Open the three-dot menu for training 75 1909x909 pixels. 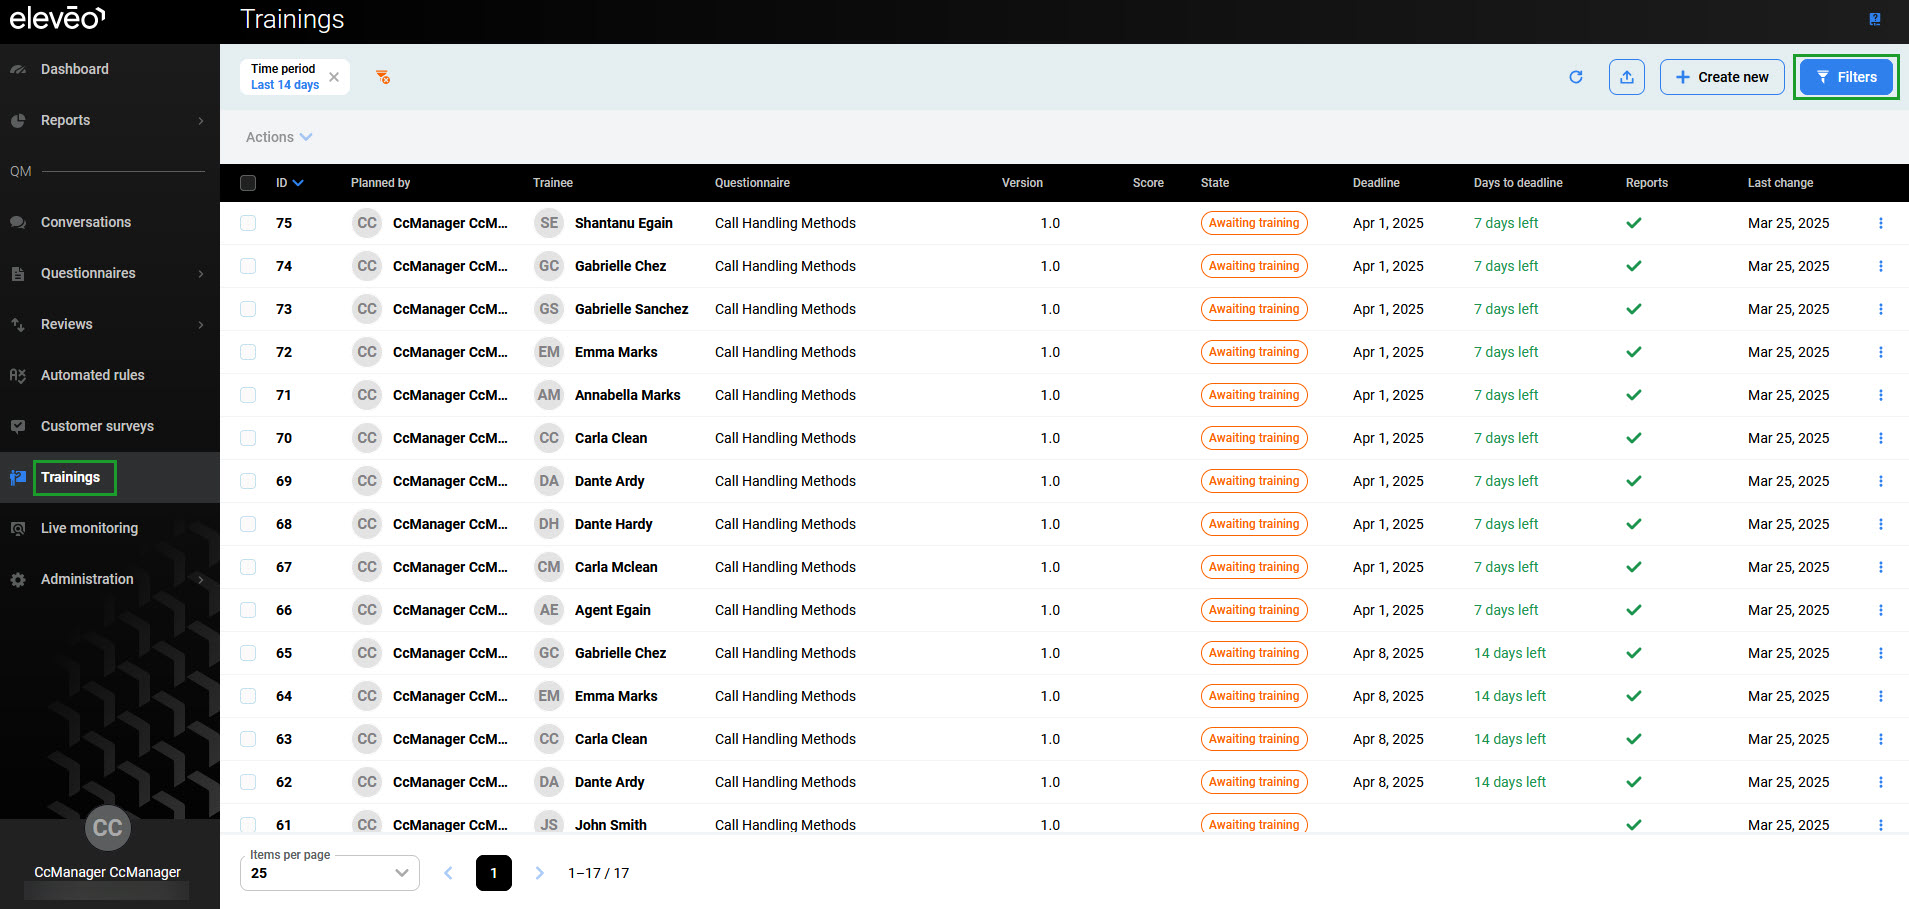click(1881, 223)
